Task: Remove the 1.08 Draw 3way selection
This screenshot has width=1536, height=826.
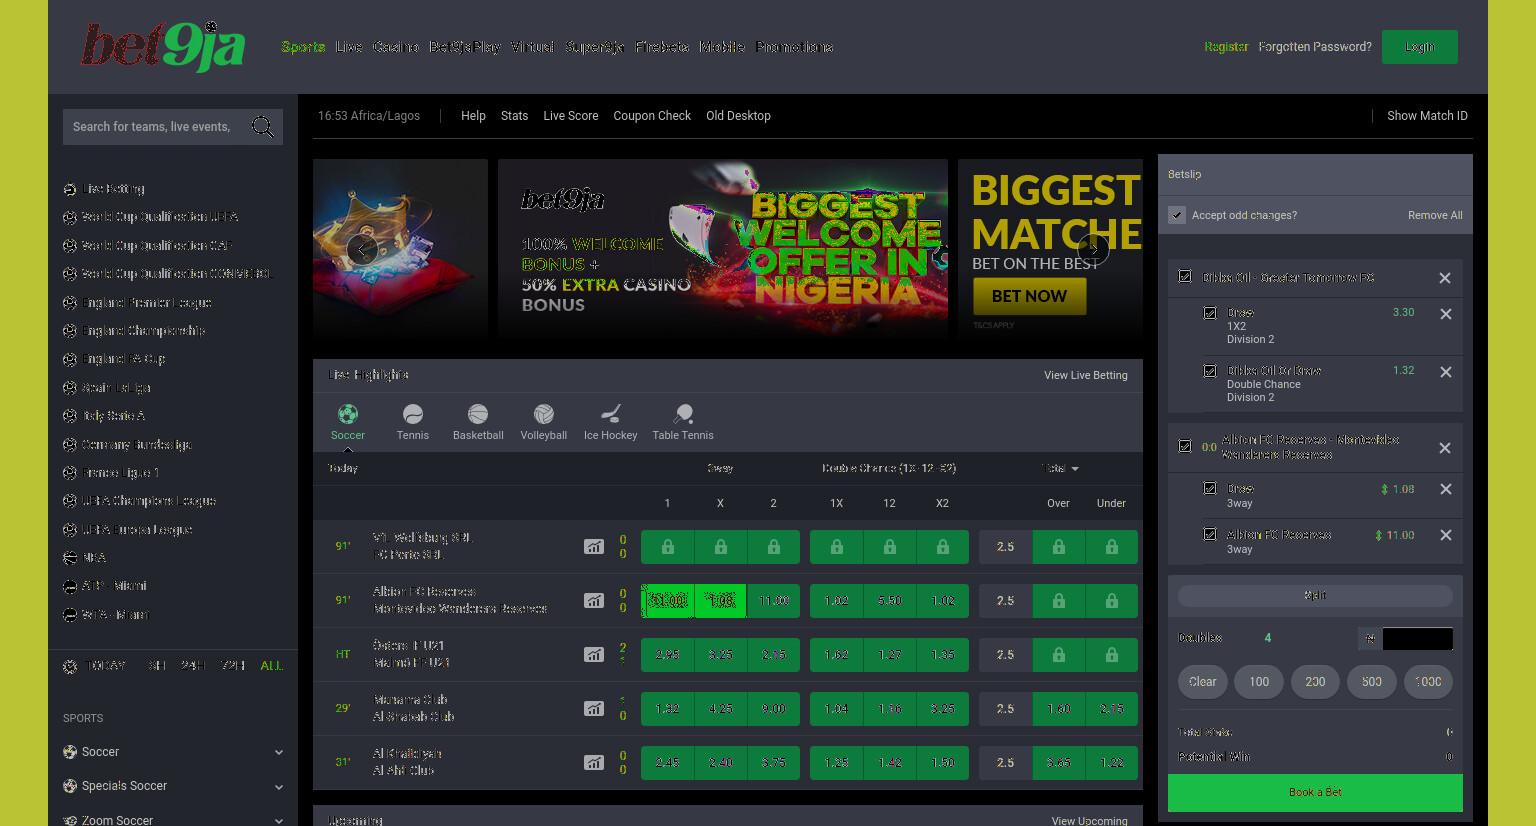Action: point(1445,489)
